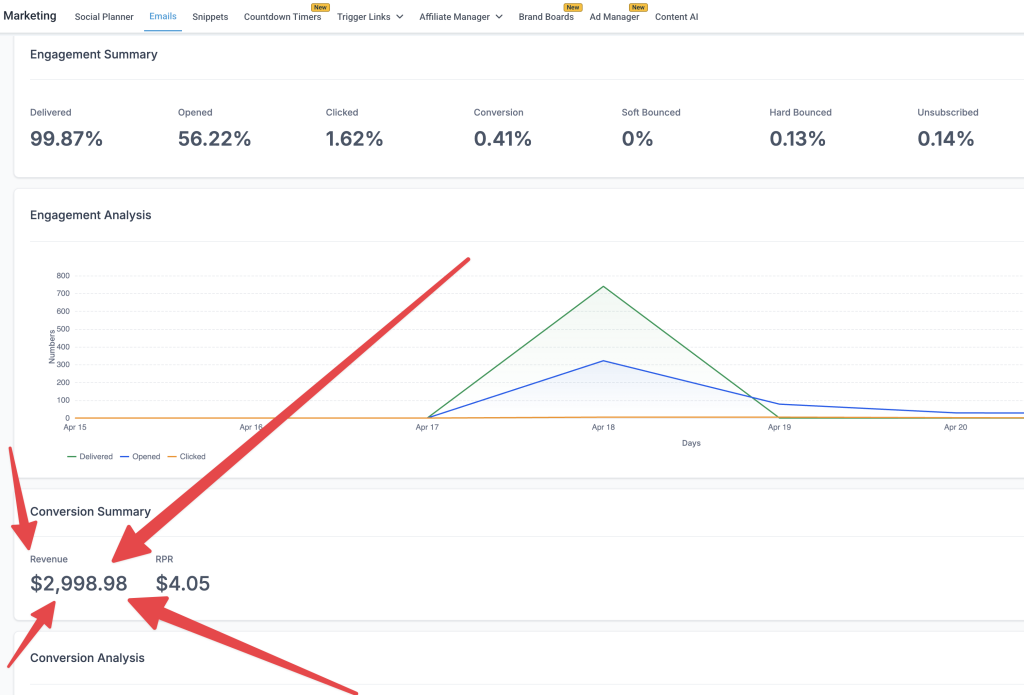Hide the Clicked series in chart legend
1024x695 pixels.
[x=186, y=457]
